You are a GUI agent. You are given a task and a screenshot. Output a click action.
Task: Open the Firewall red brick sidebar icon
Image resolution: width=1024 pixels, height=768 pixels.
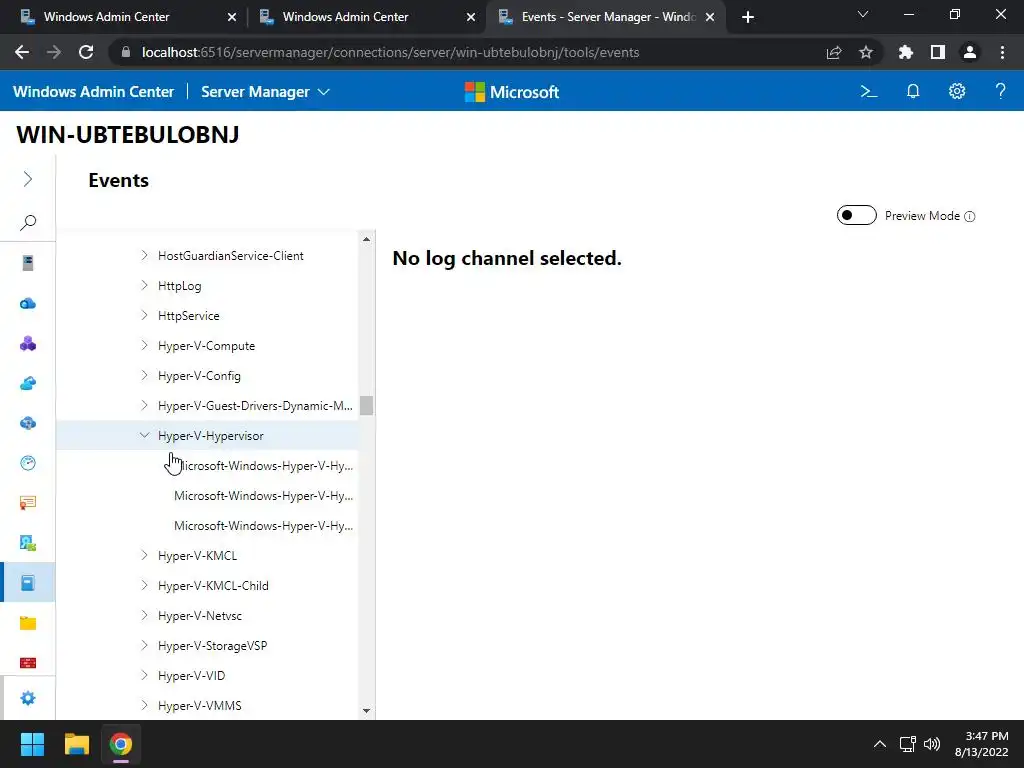(27, 663)
